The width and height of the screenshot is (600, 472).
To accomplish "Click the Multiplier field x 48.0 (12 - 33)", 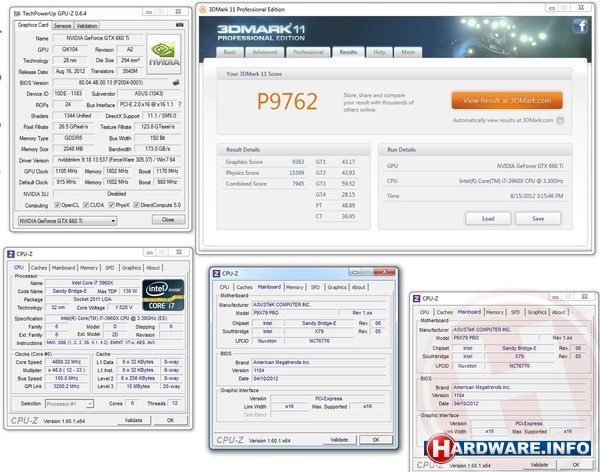I will point(67,370).
